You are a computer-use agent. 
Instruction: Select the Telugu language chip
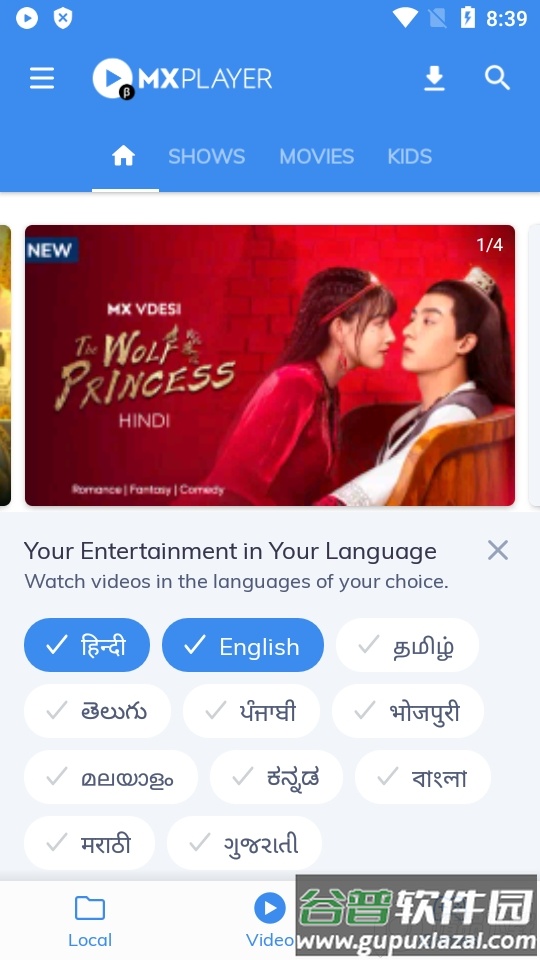[x=97, y=711]
